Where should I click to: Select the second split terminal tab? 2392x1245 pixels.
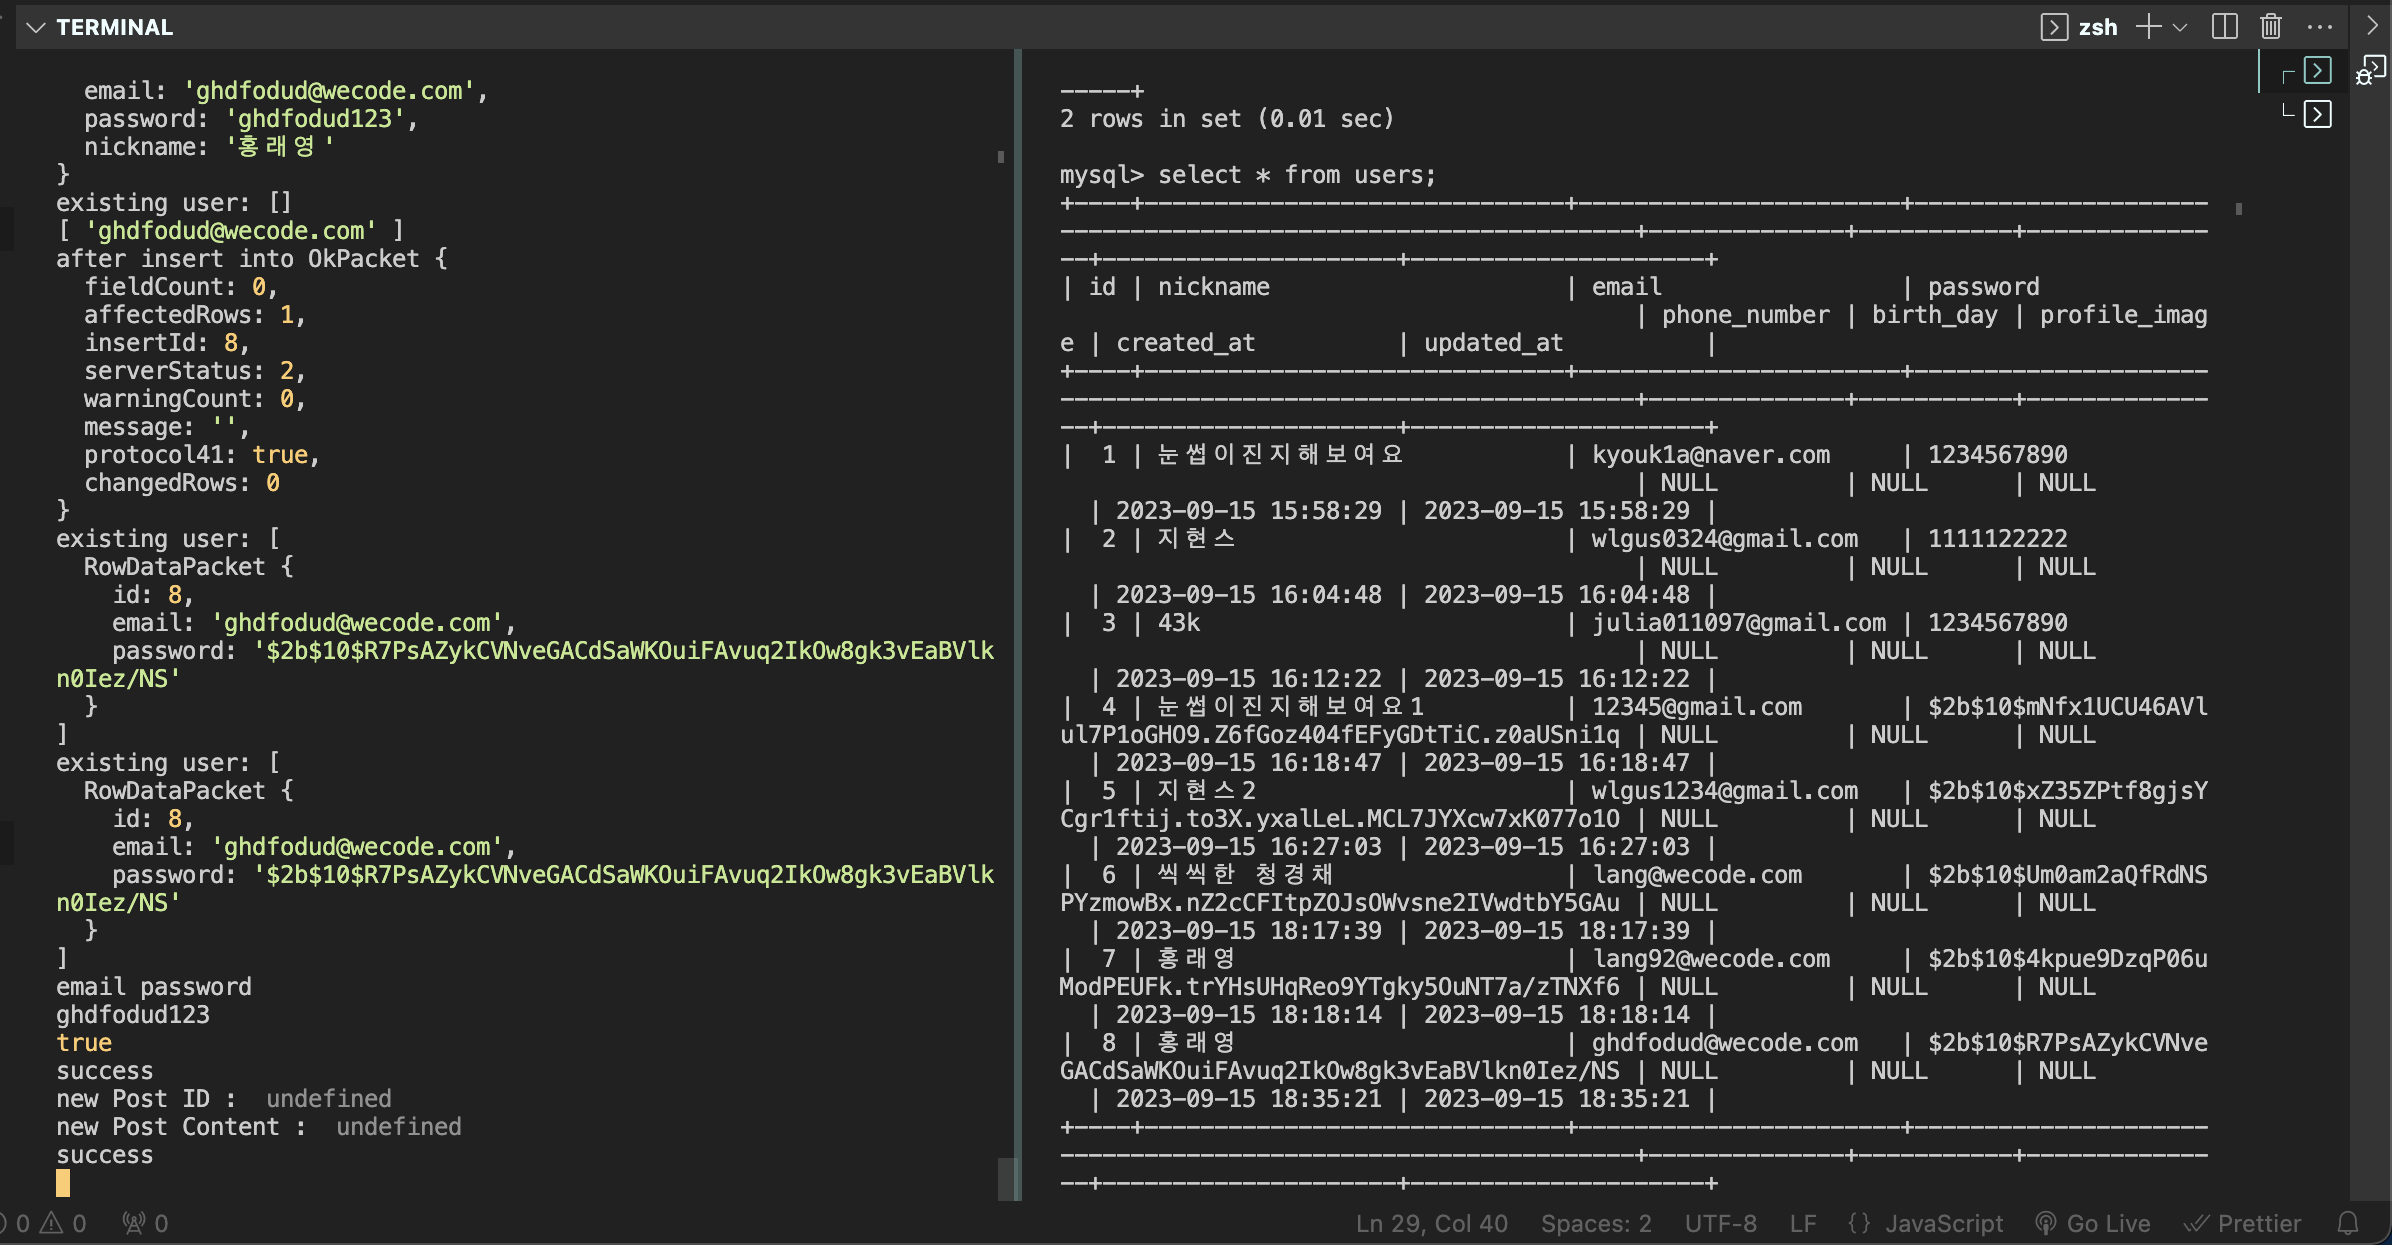2317,114
